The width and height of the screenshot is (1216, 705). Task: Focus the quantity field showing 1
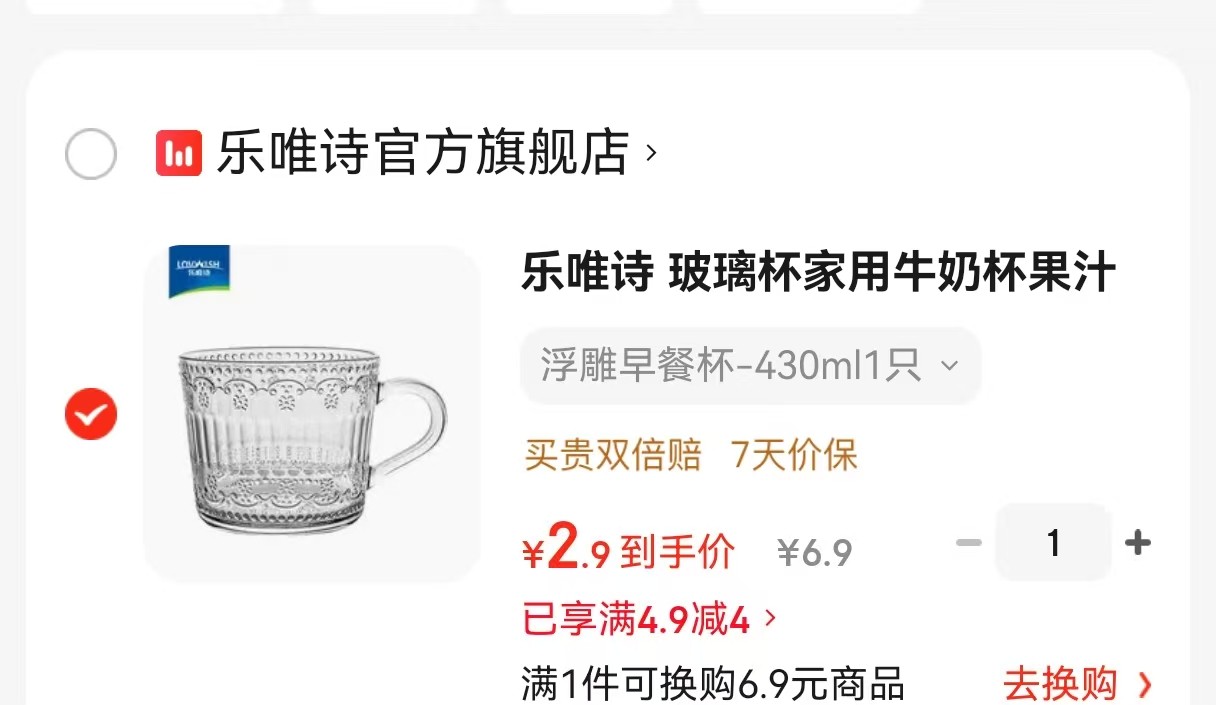(x=1053, y=543)
